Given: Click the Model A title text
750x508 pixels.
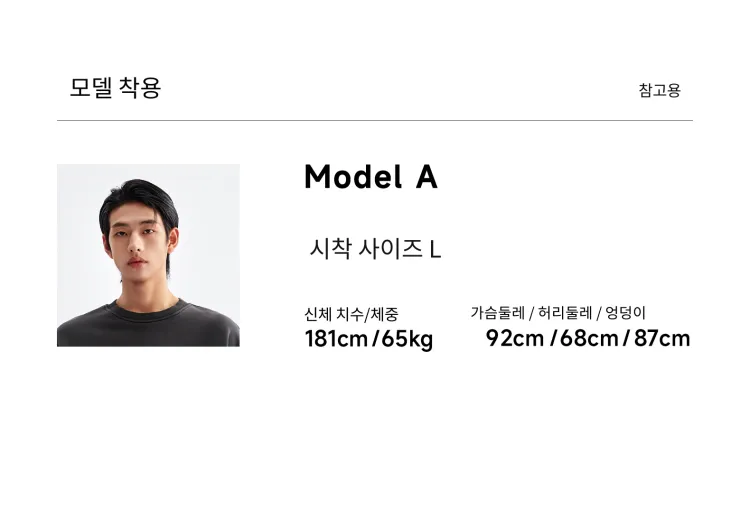Looking at the screenshot, I should coord(371,177).
